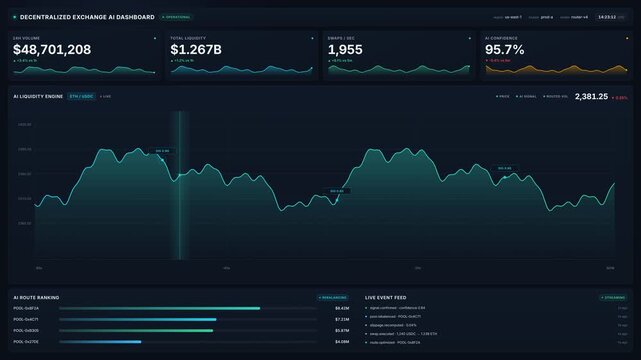Click the vertical crosshair line on the chart
Screen dimensions: 641x360
[179, 185]
